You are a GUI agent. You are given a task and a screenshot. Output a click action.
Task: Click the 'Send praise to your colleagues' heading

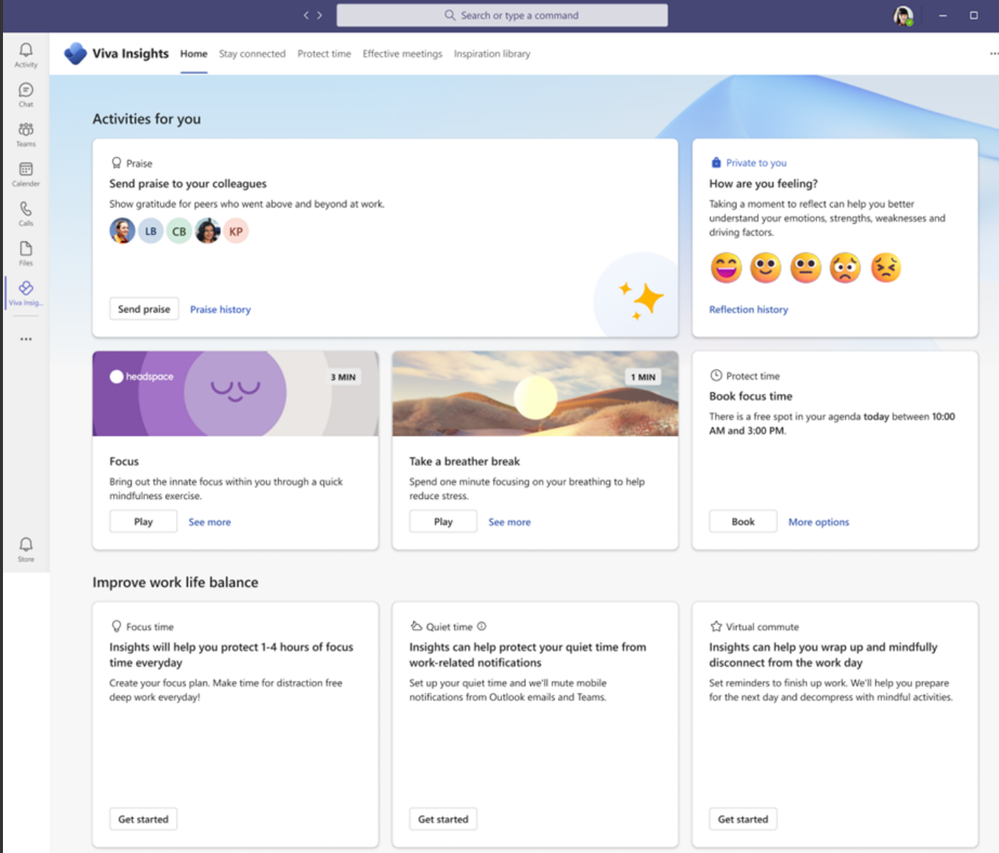[188, 183]
